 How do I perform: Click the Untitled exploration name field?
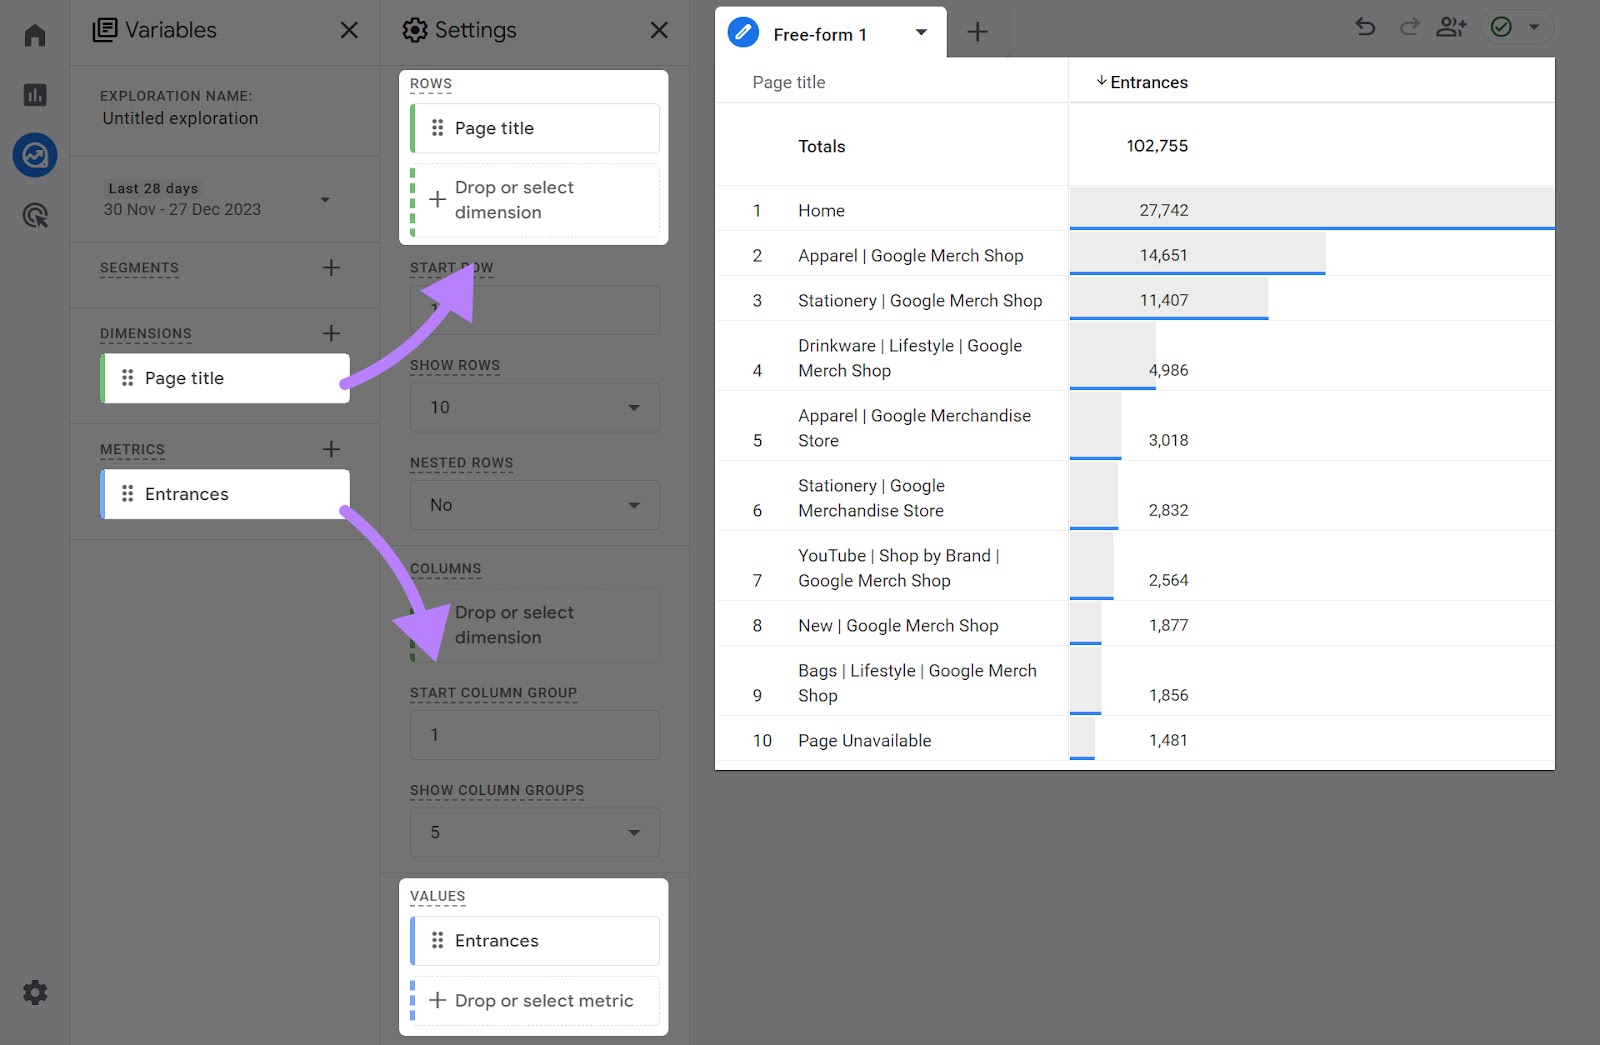(180, 118)
